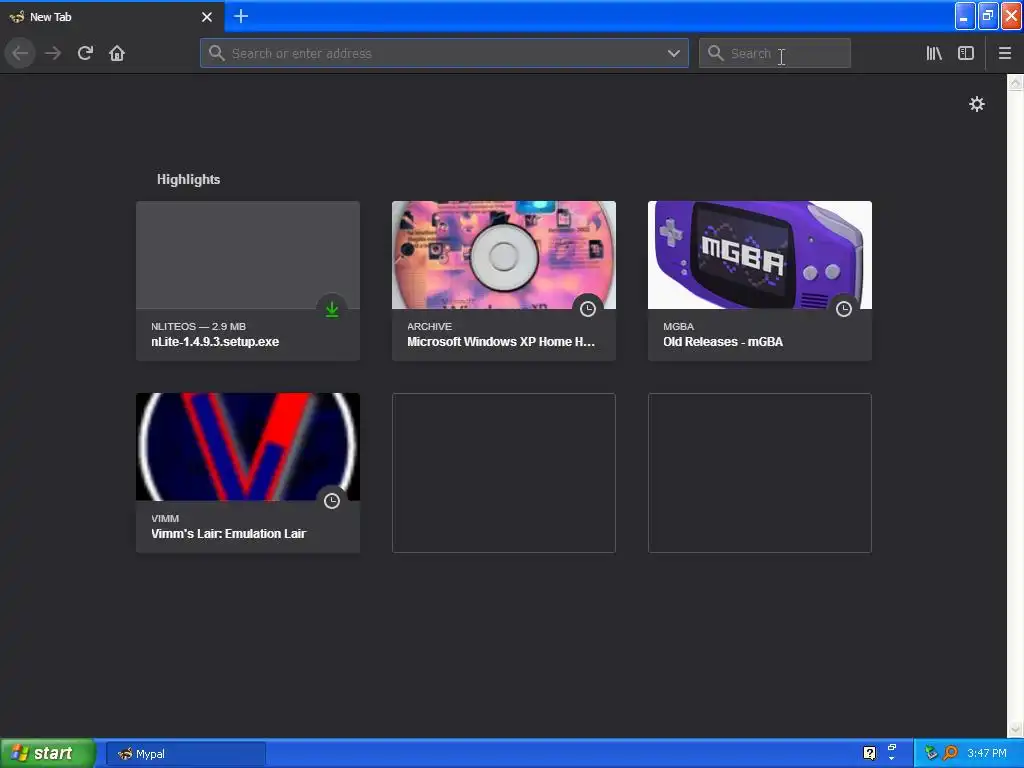Open the Microsoft Windows XP Home thumbnail
Viewport: 1024px width, 768px height.
click(x=504, y=255)
